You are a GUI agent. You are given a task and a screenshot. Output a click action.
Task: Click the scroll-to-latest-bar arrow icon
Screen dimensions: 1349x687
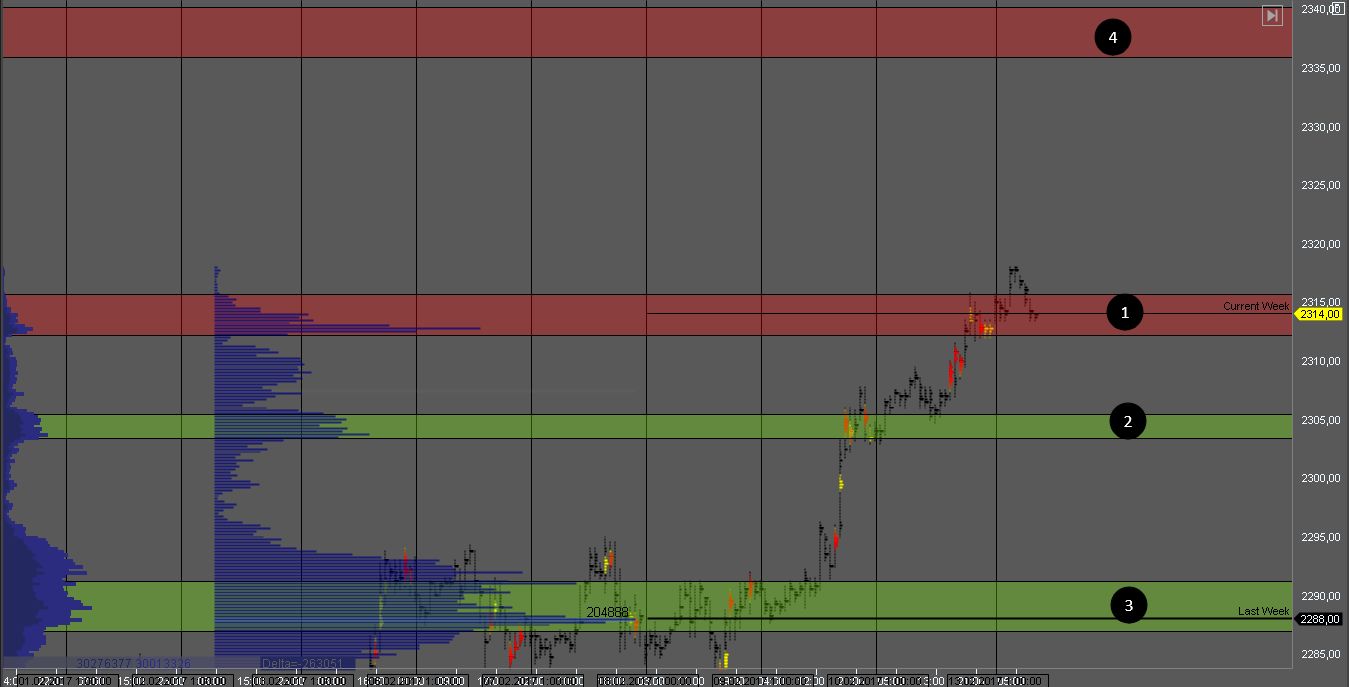click(1272, 16)
